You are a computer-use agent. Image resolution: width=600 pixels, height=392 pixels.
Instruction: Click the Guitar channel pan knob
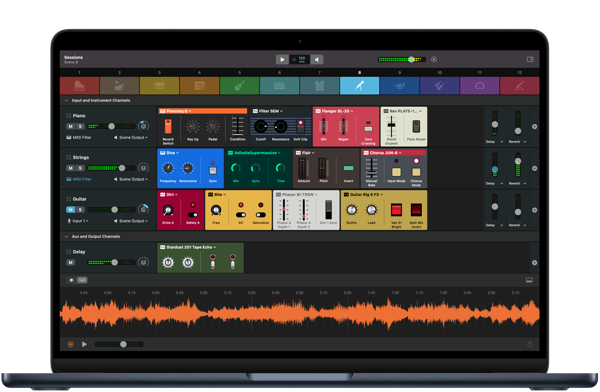143,209
